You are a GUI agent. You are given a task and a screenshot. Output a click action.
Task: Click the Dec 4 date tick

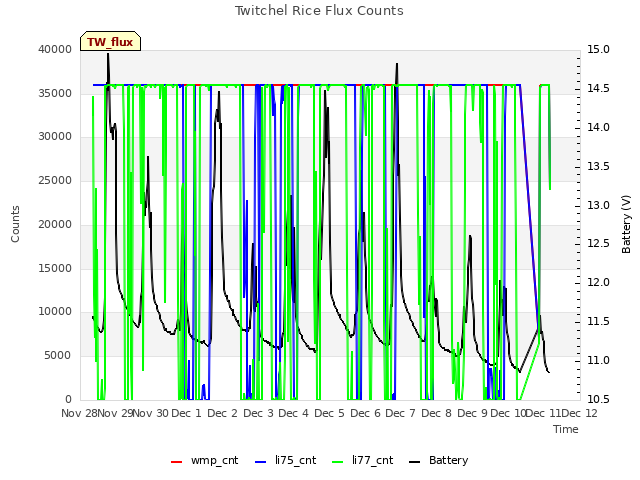293,413
